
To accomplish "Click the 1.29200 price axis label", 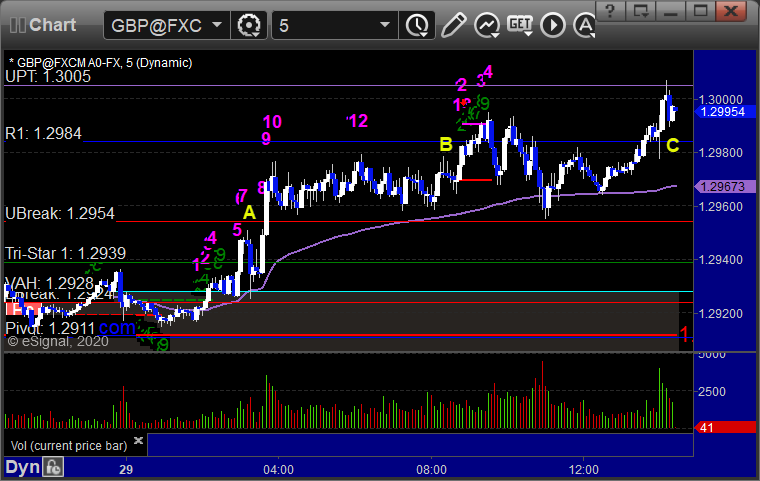I will coord(720,314).
